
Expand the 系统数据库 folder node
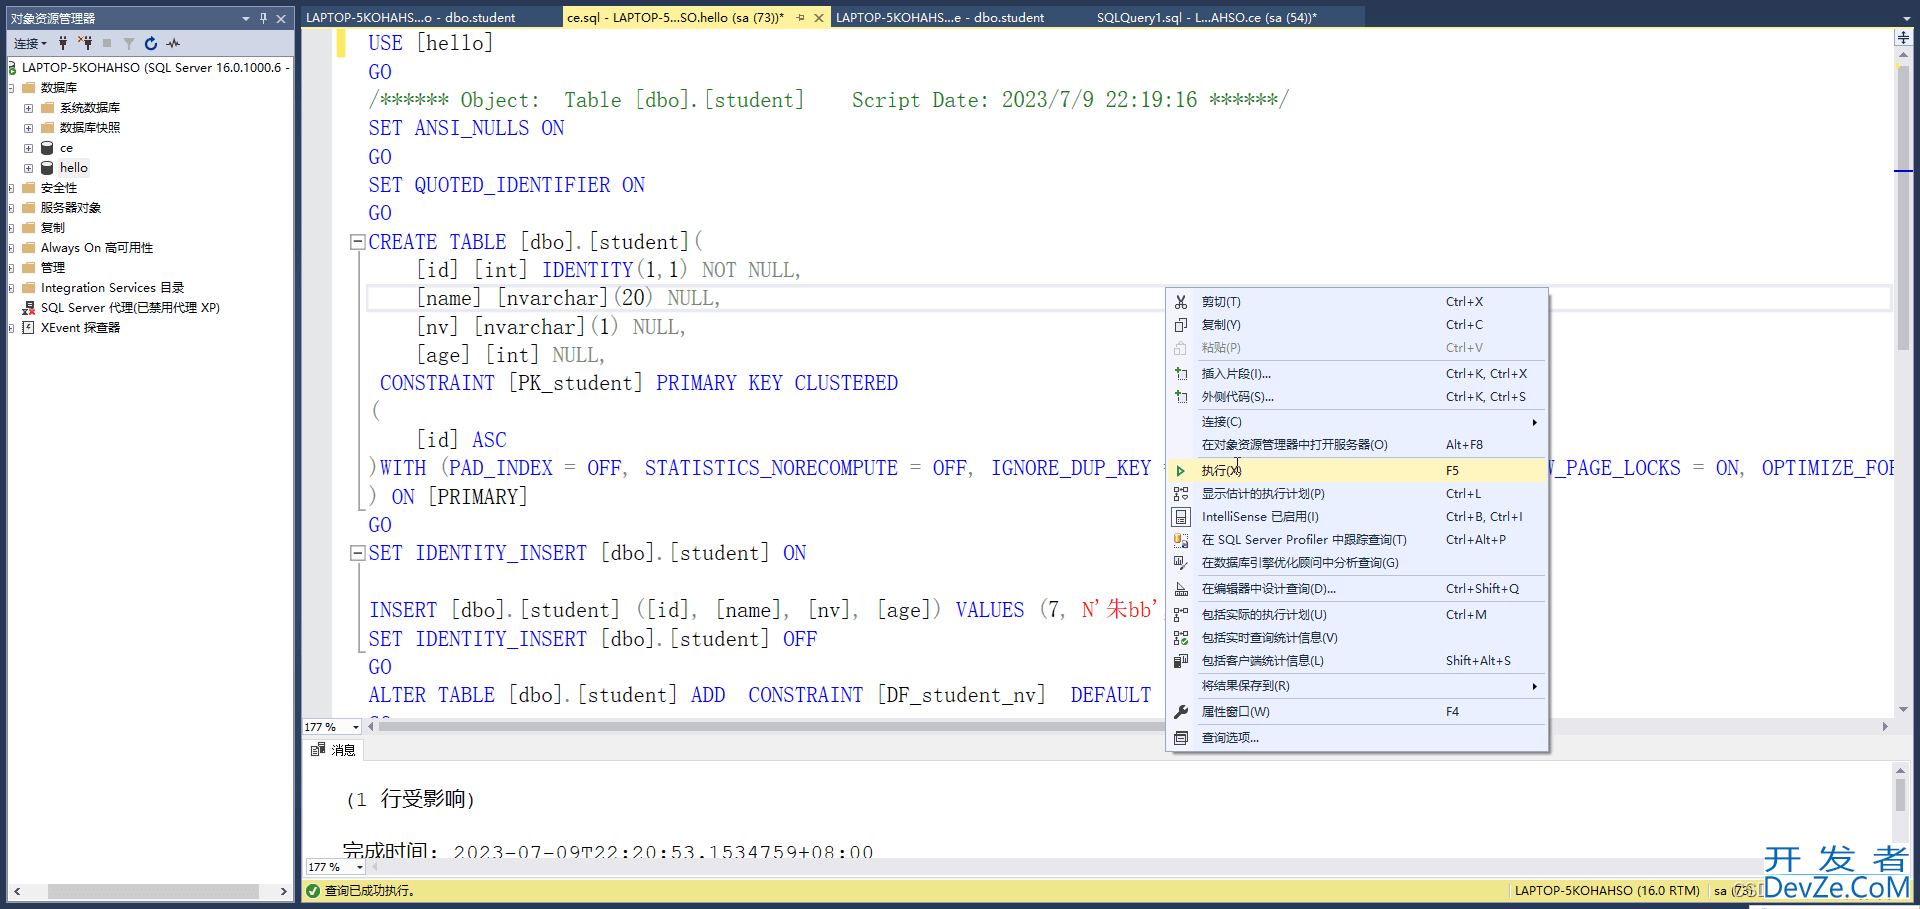[x=28, y=108]
